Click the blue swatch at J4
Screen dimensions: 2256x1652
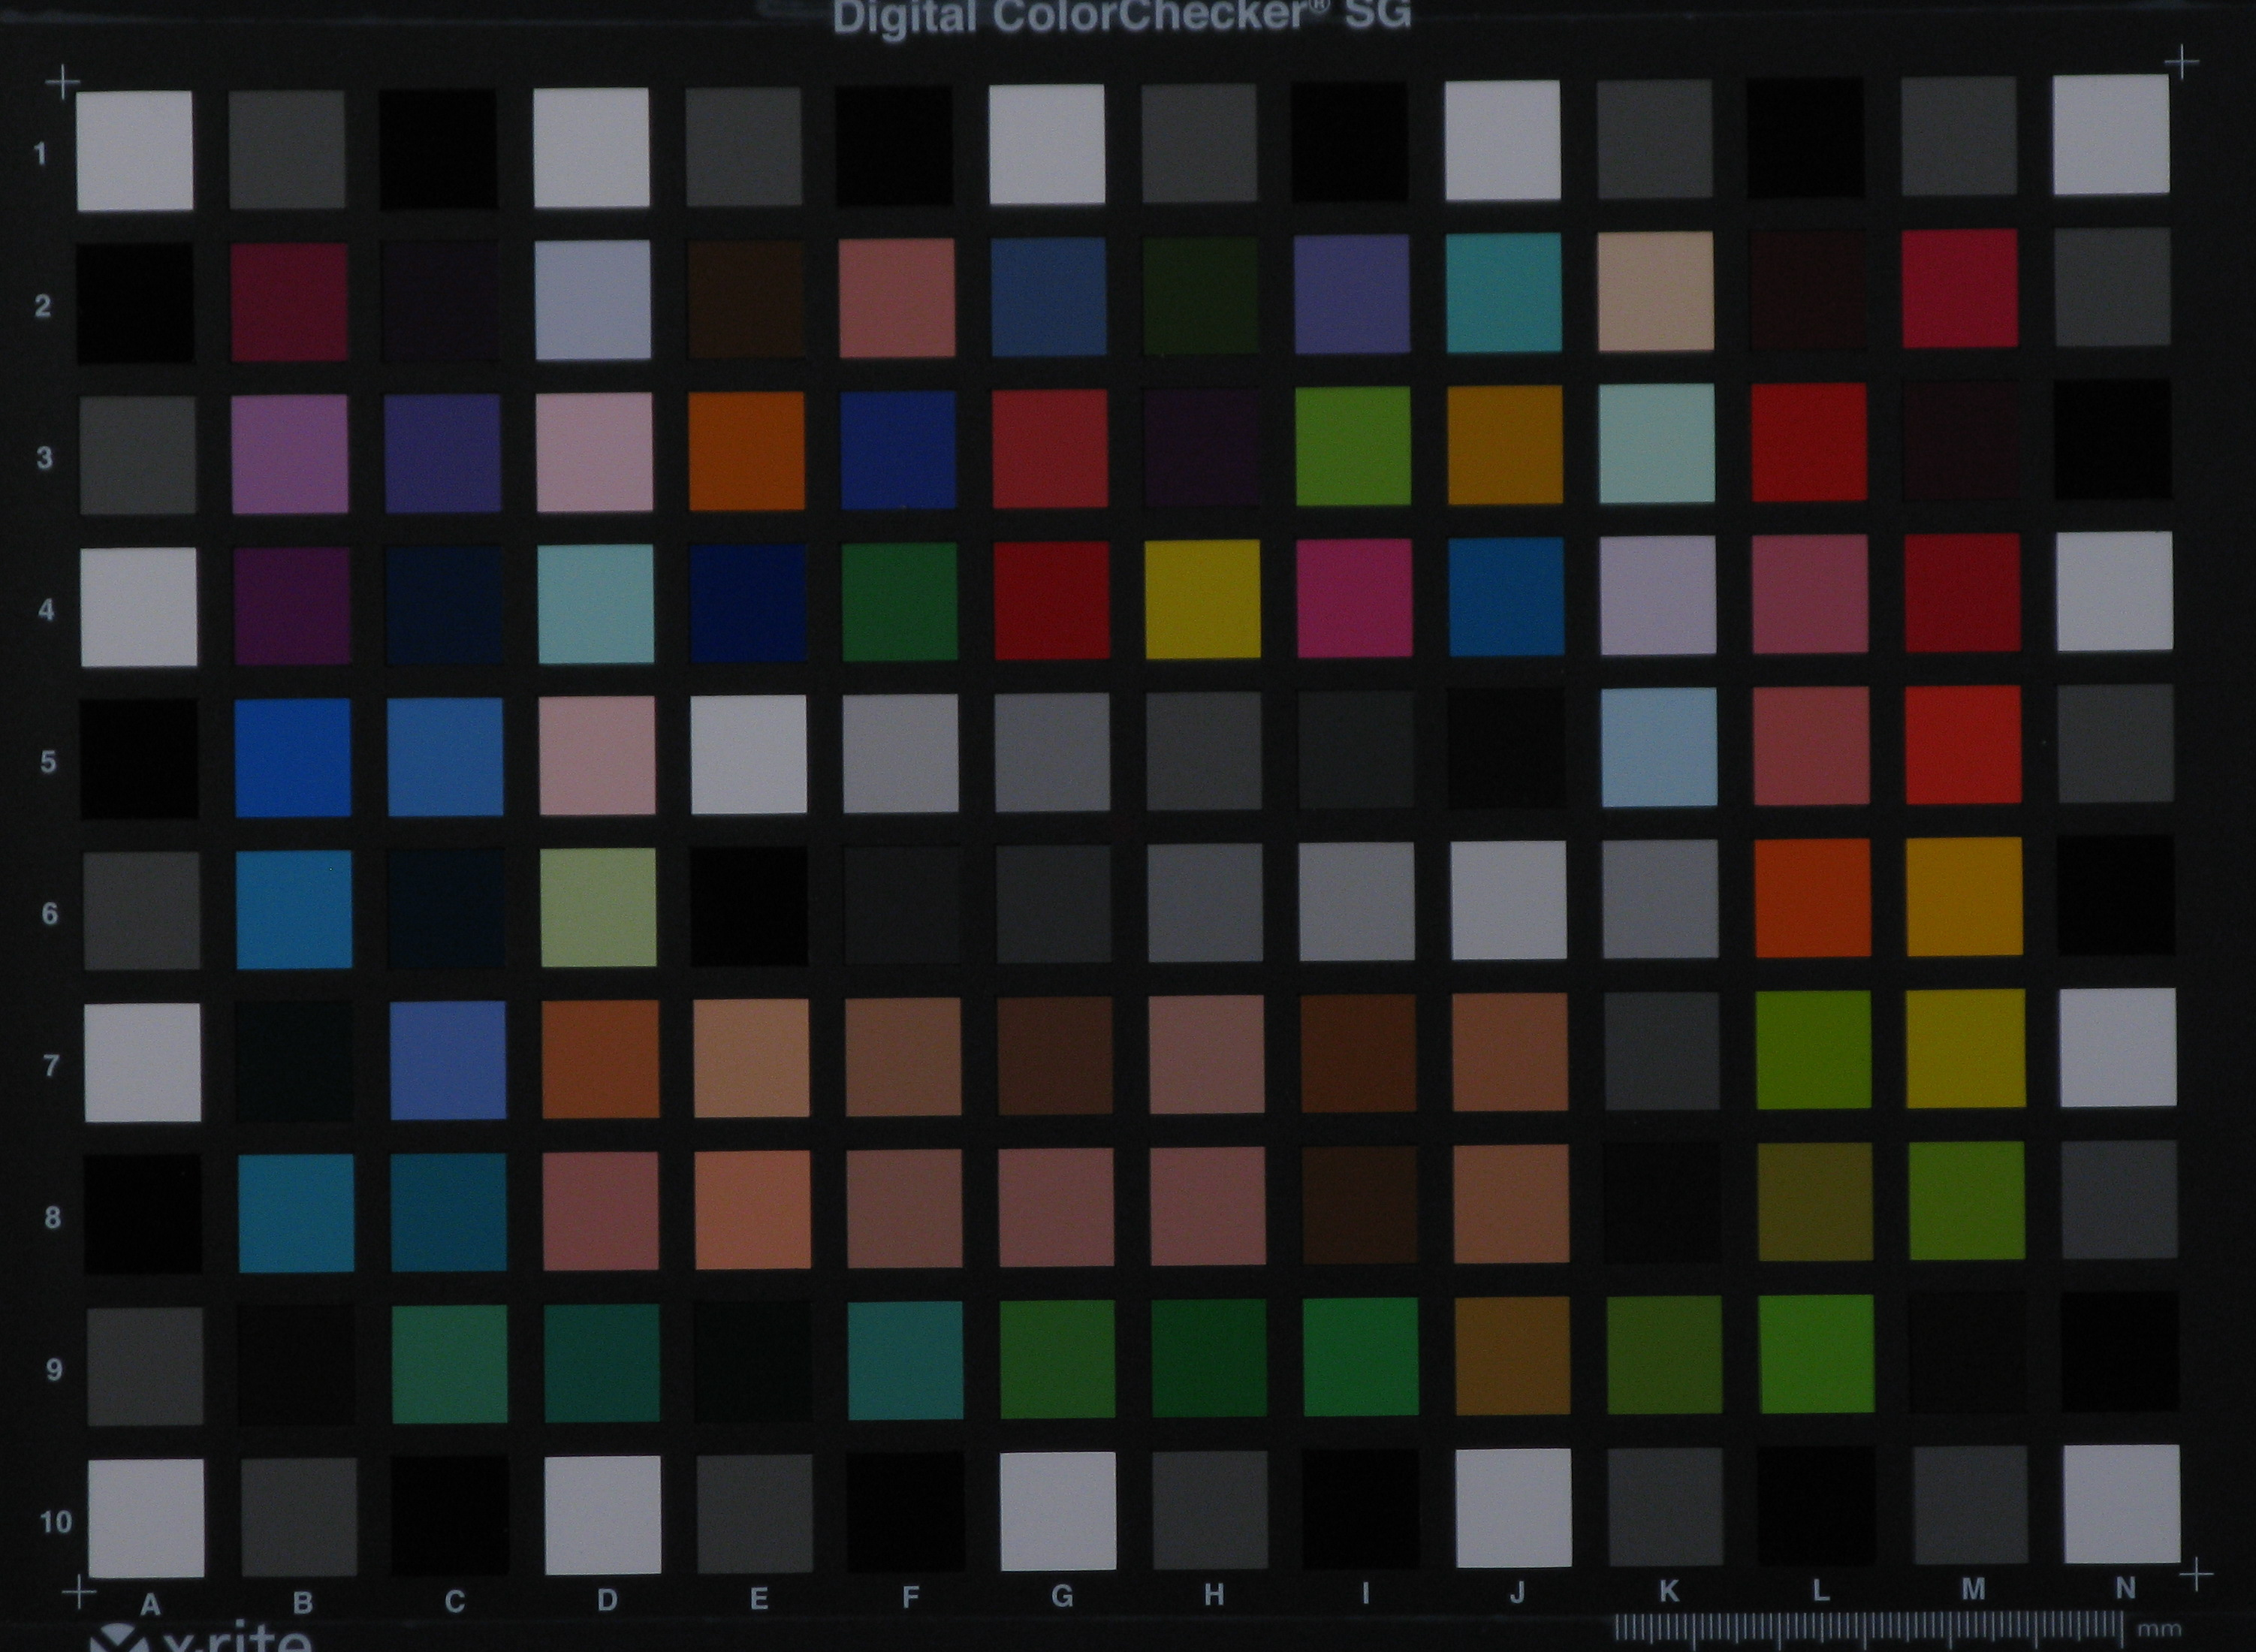tap(1505, 597)
